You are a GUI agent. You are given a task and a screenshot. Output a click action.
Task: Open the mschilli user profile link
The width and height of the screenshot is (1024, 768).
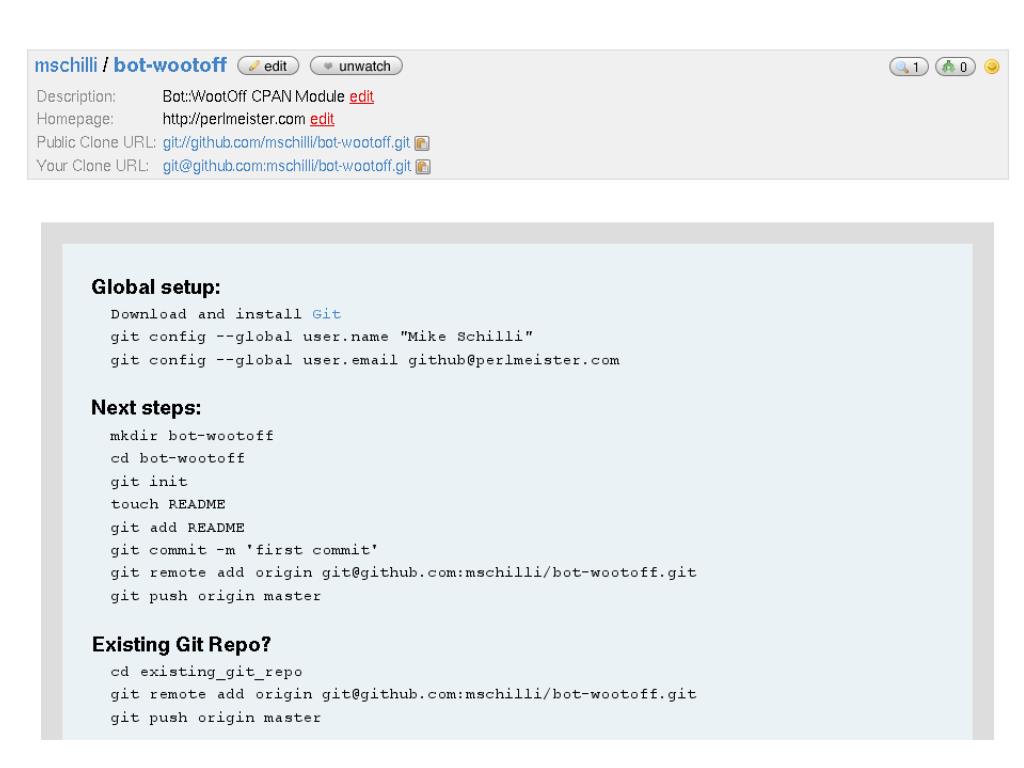click(x=65, y=65)
